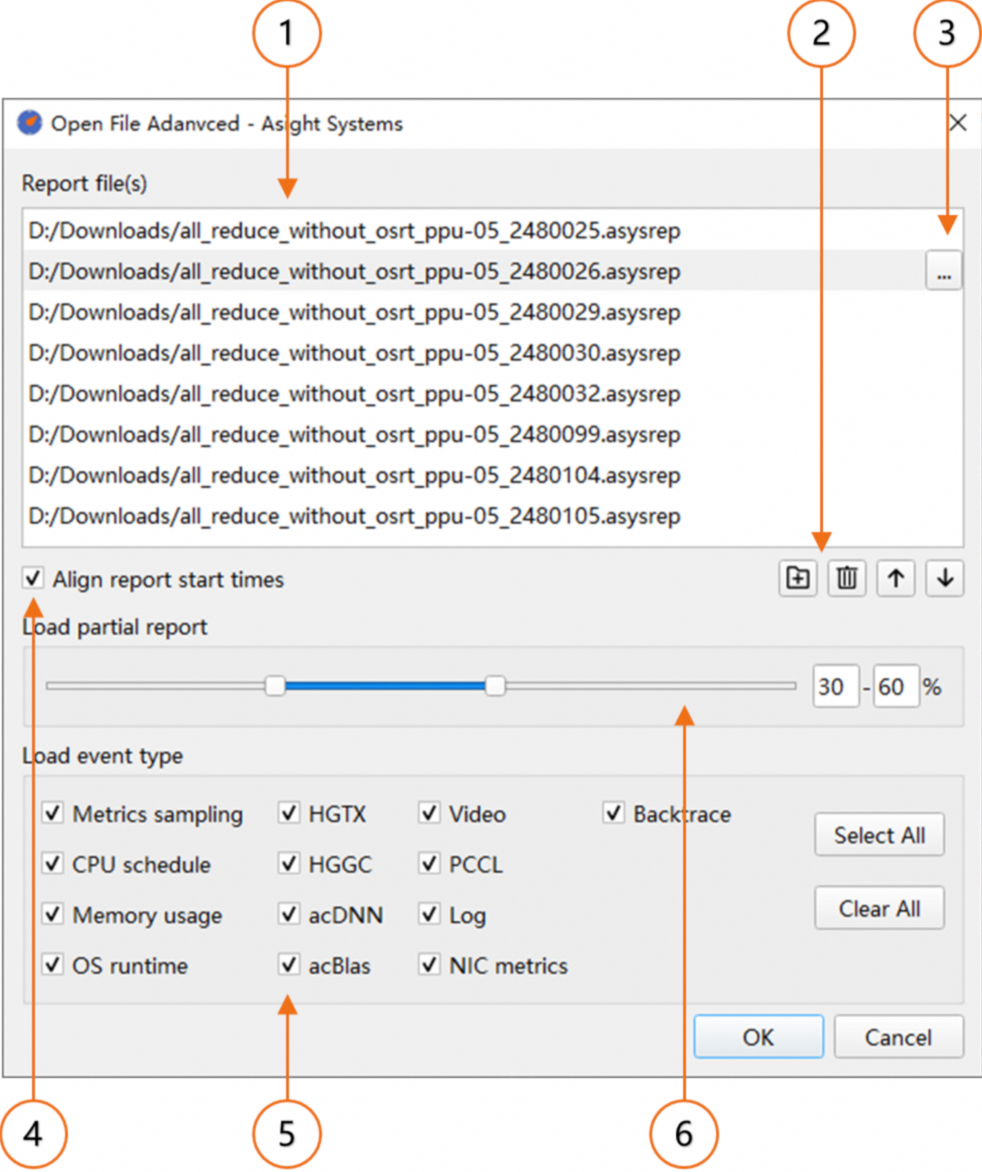Toggle the PCCL checkbox
982x1172 pixels.
pyautogui.click(x=429, y=863)
